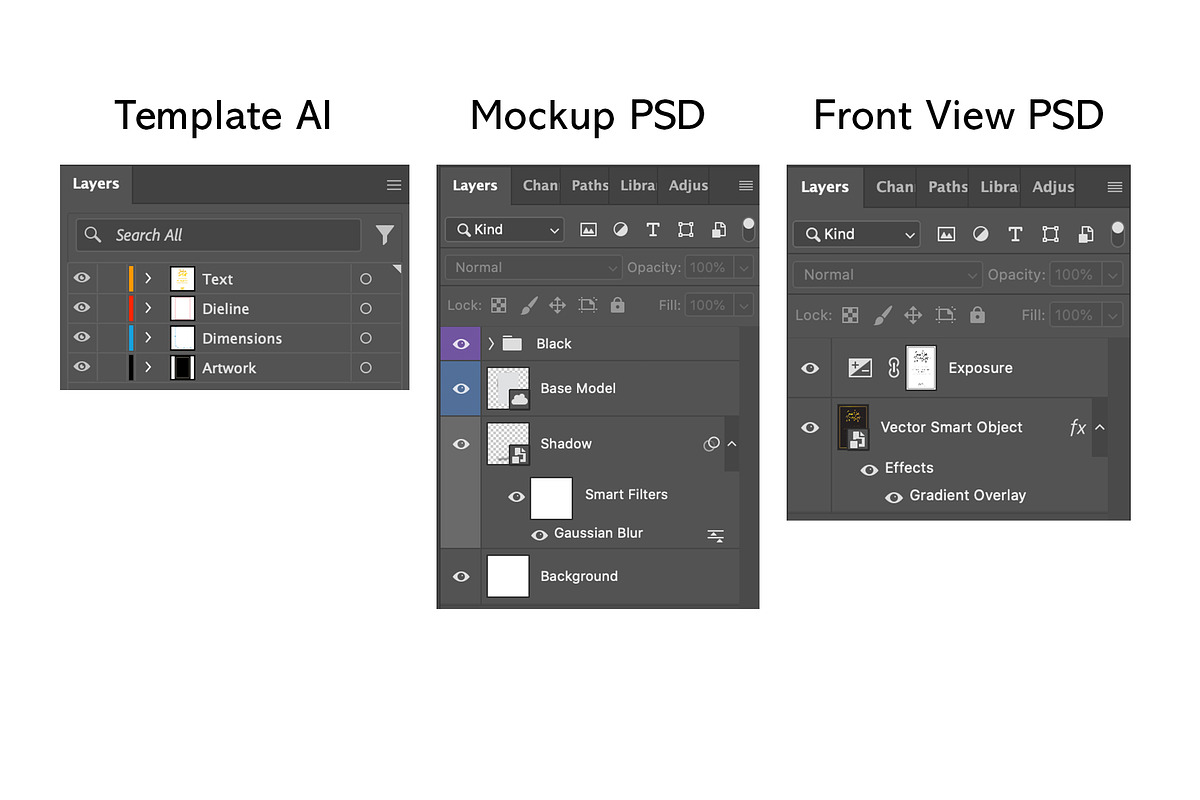1200x800 pixels.
Task: Hide the Gaussian Blur smart filter
Action: (x=540, y=535)
